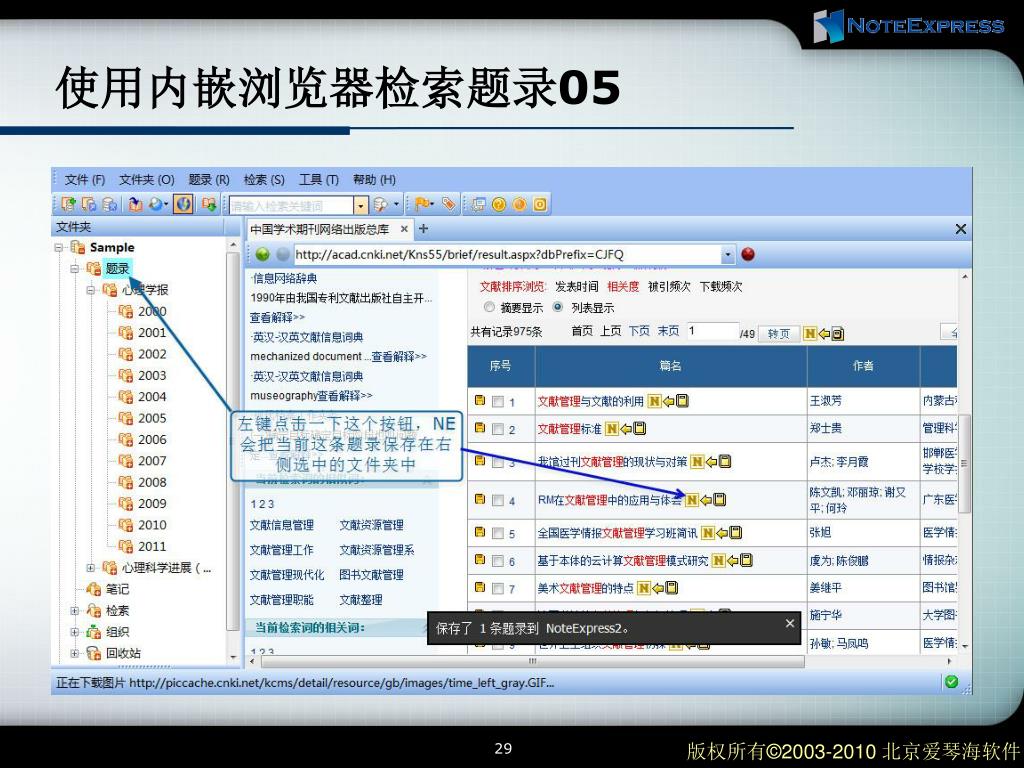Click the gray forward browser button
1024x768 pixels.
coord(283,254)
